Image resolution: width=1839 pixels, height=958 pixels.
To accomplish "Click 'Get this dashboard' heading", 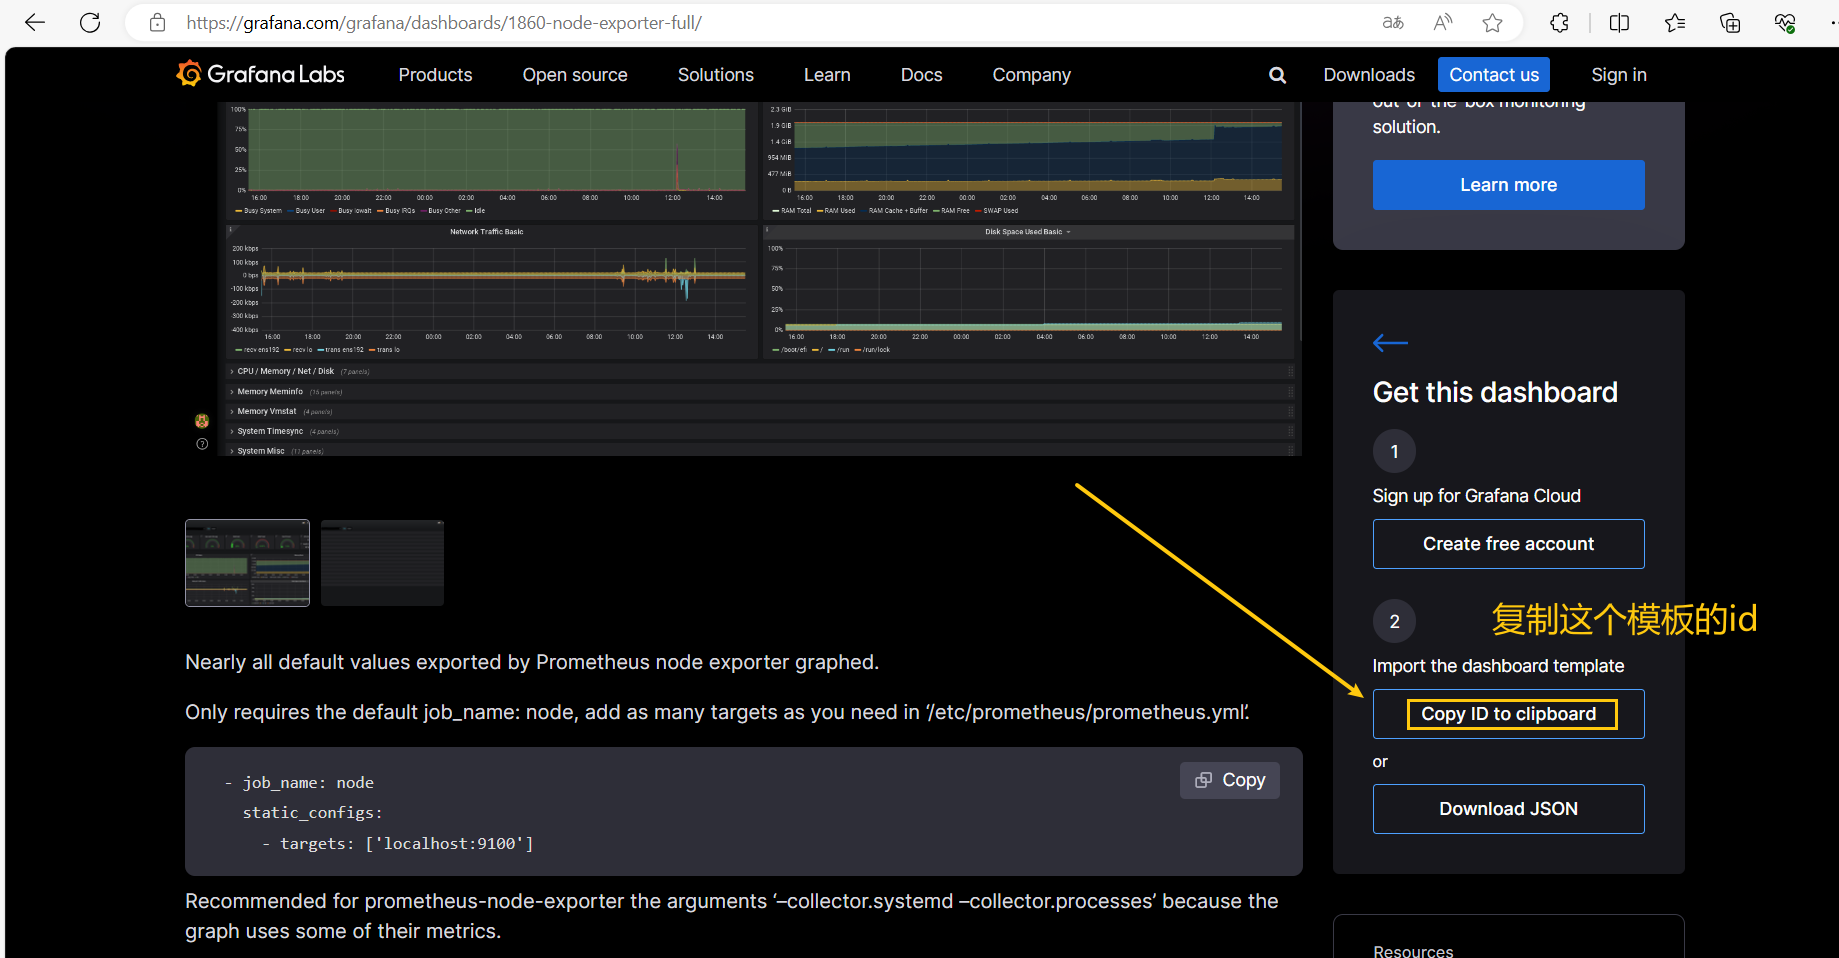I will coord(1495,392).
